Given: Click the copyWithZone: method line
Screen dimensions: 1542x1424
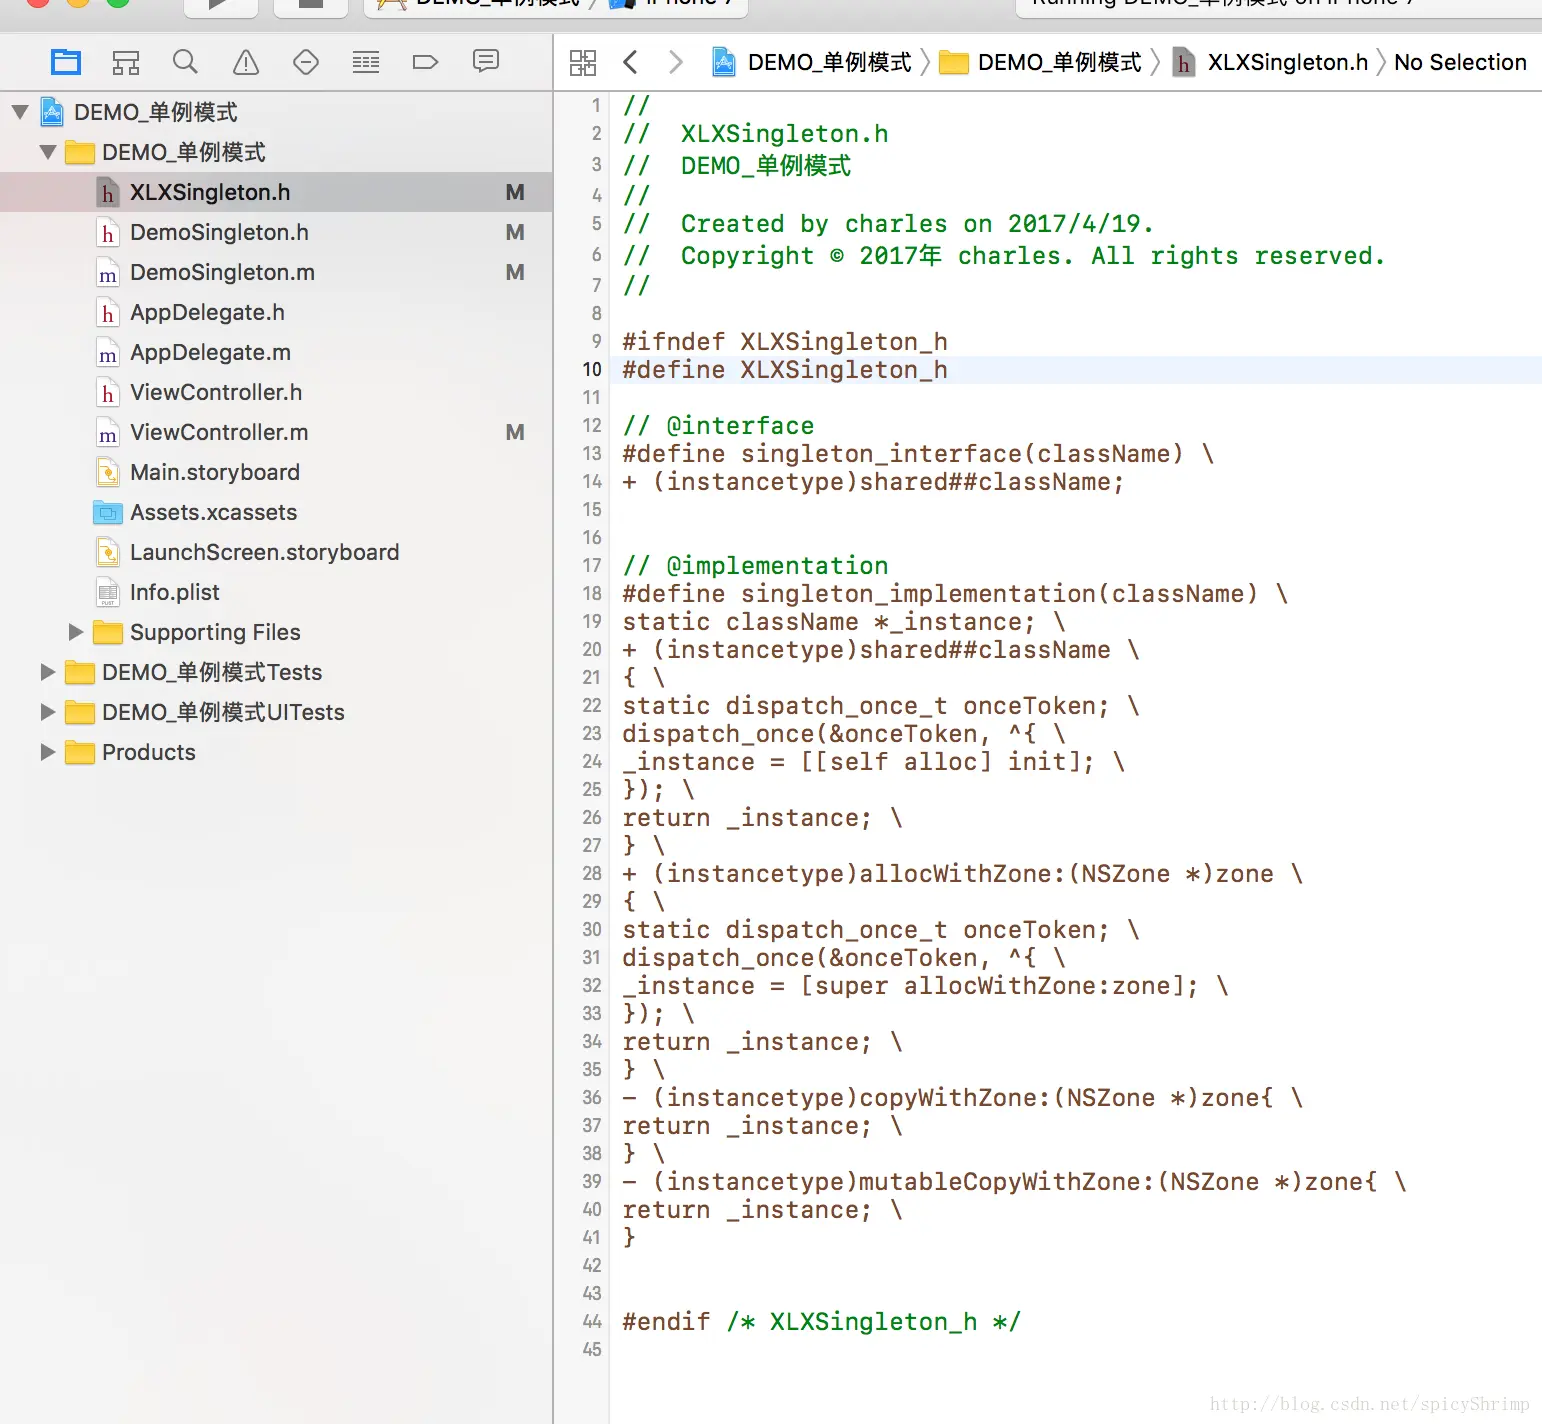Looking at the screenshot, I should (963, 1098).
